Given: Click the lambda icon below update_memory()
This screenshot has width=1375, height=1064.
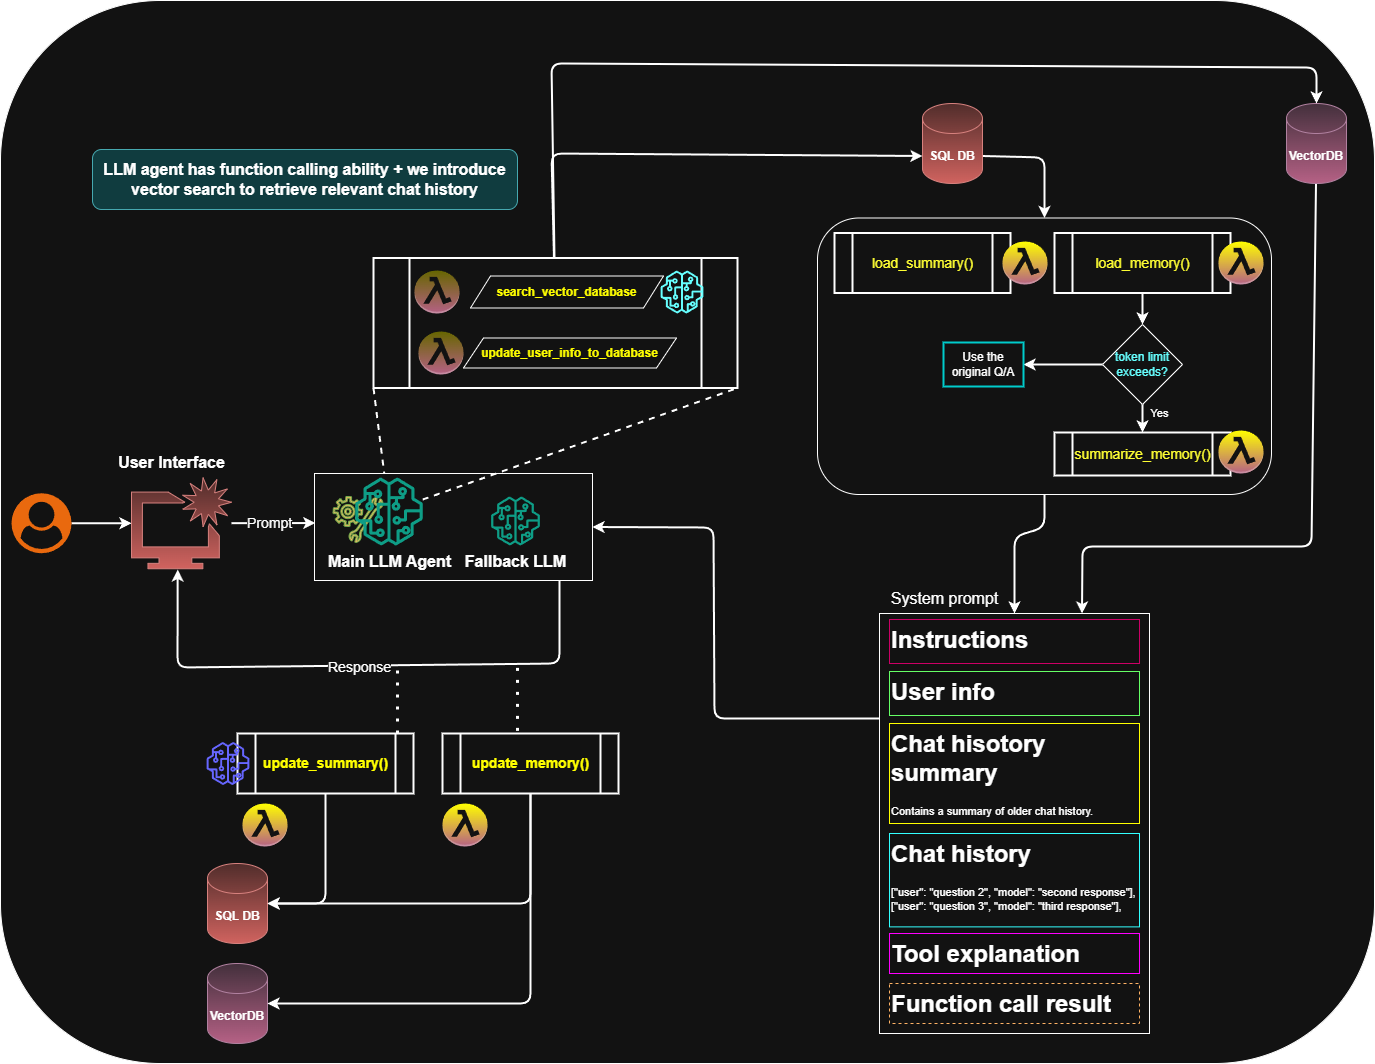Looking at the screenshot, I should 465,824.
